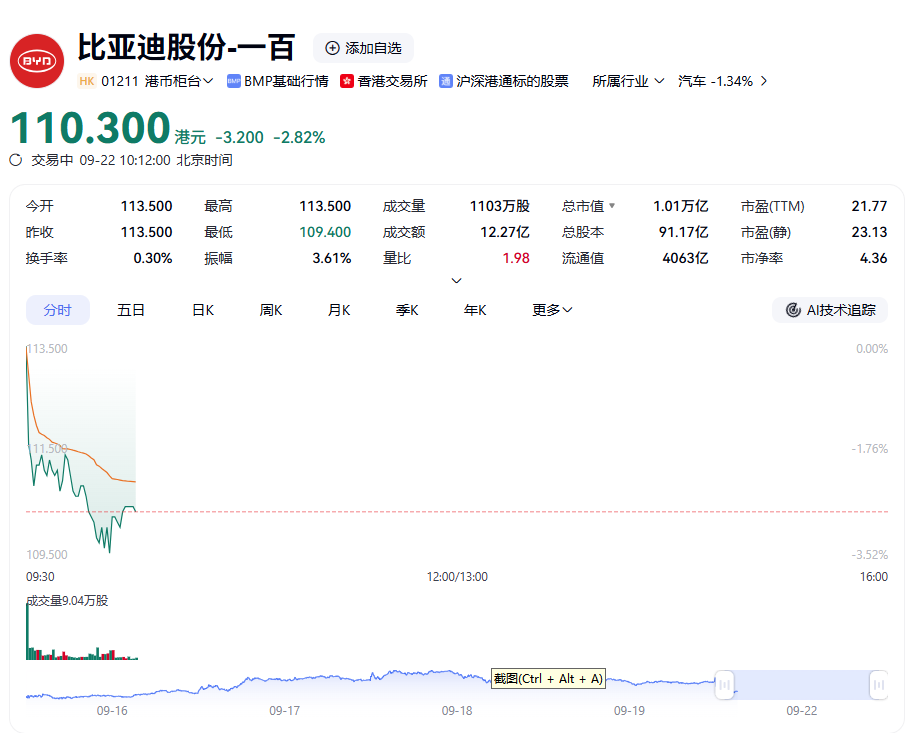
Task: Open the 更多 chart period dropdown
Action: (552, 310)
